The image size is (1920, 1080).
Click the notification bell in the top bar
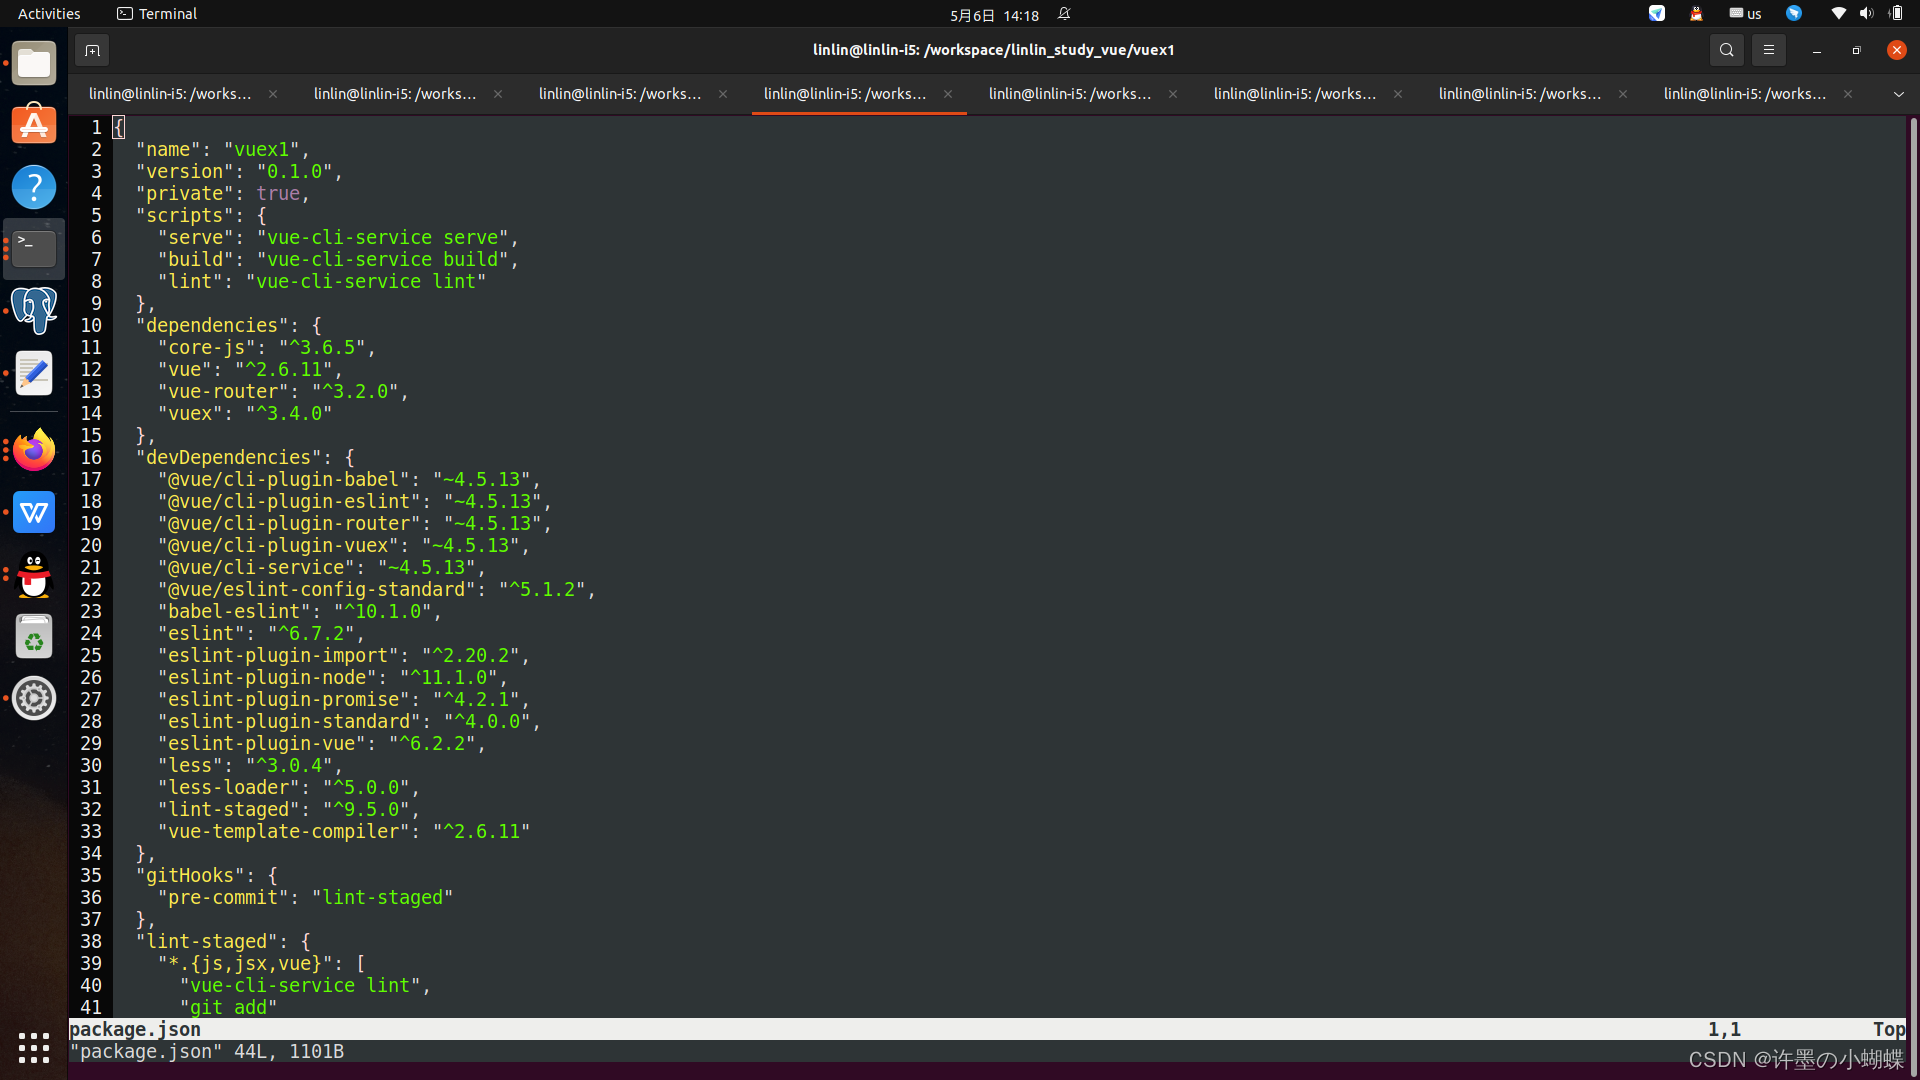(1064, 14)
